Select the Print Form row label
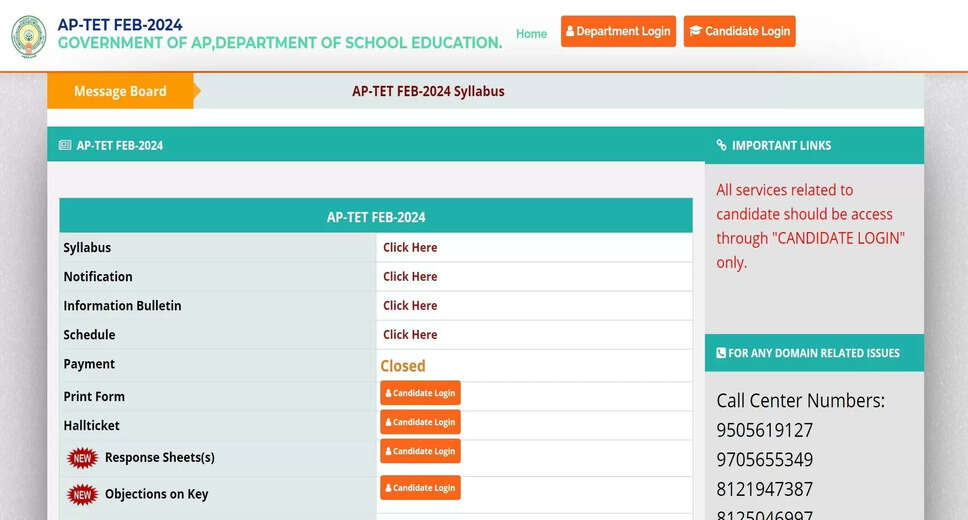The width and height of the screenshot is (968, 520). pyautogui.click(x=94, y=396)
